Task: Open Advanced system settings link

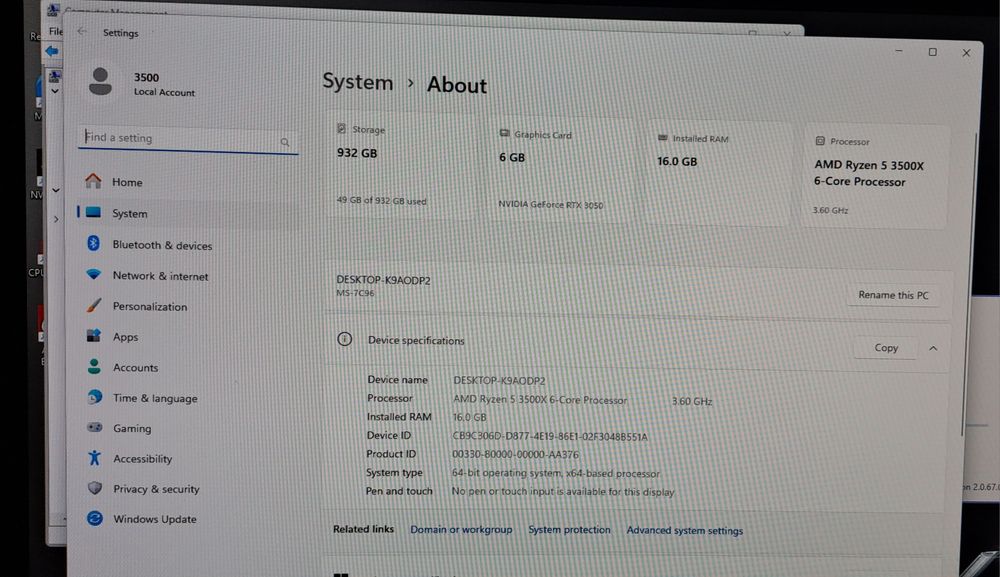Action: click(684, 530)
